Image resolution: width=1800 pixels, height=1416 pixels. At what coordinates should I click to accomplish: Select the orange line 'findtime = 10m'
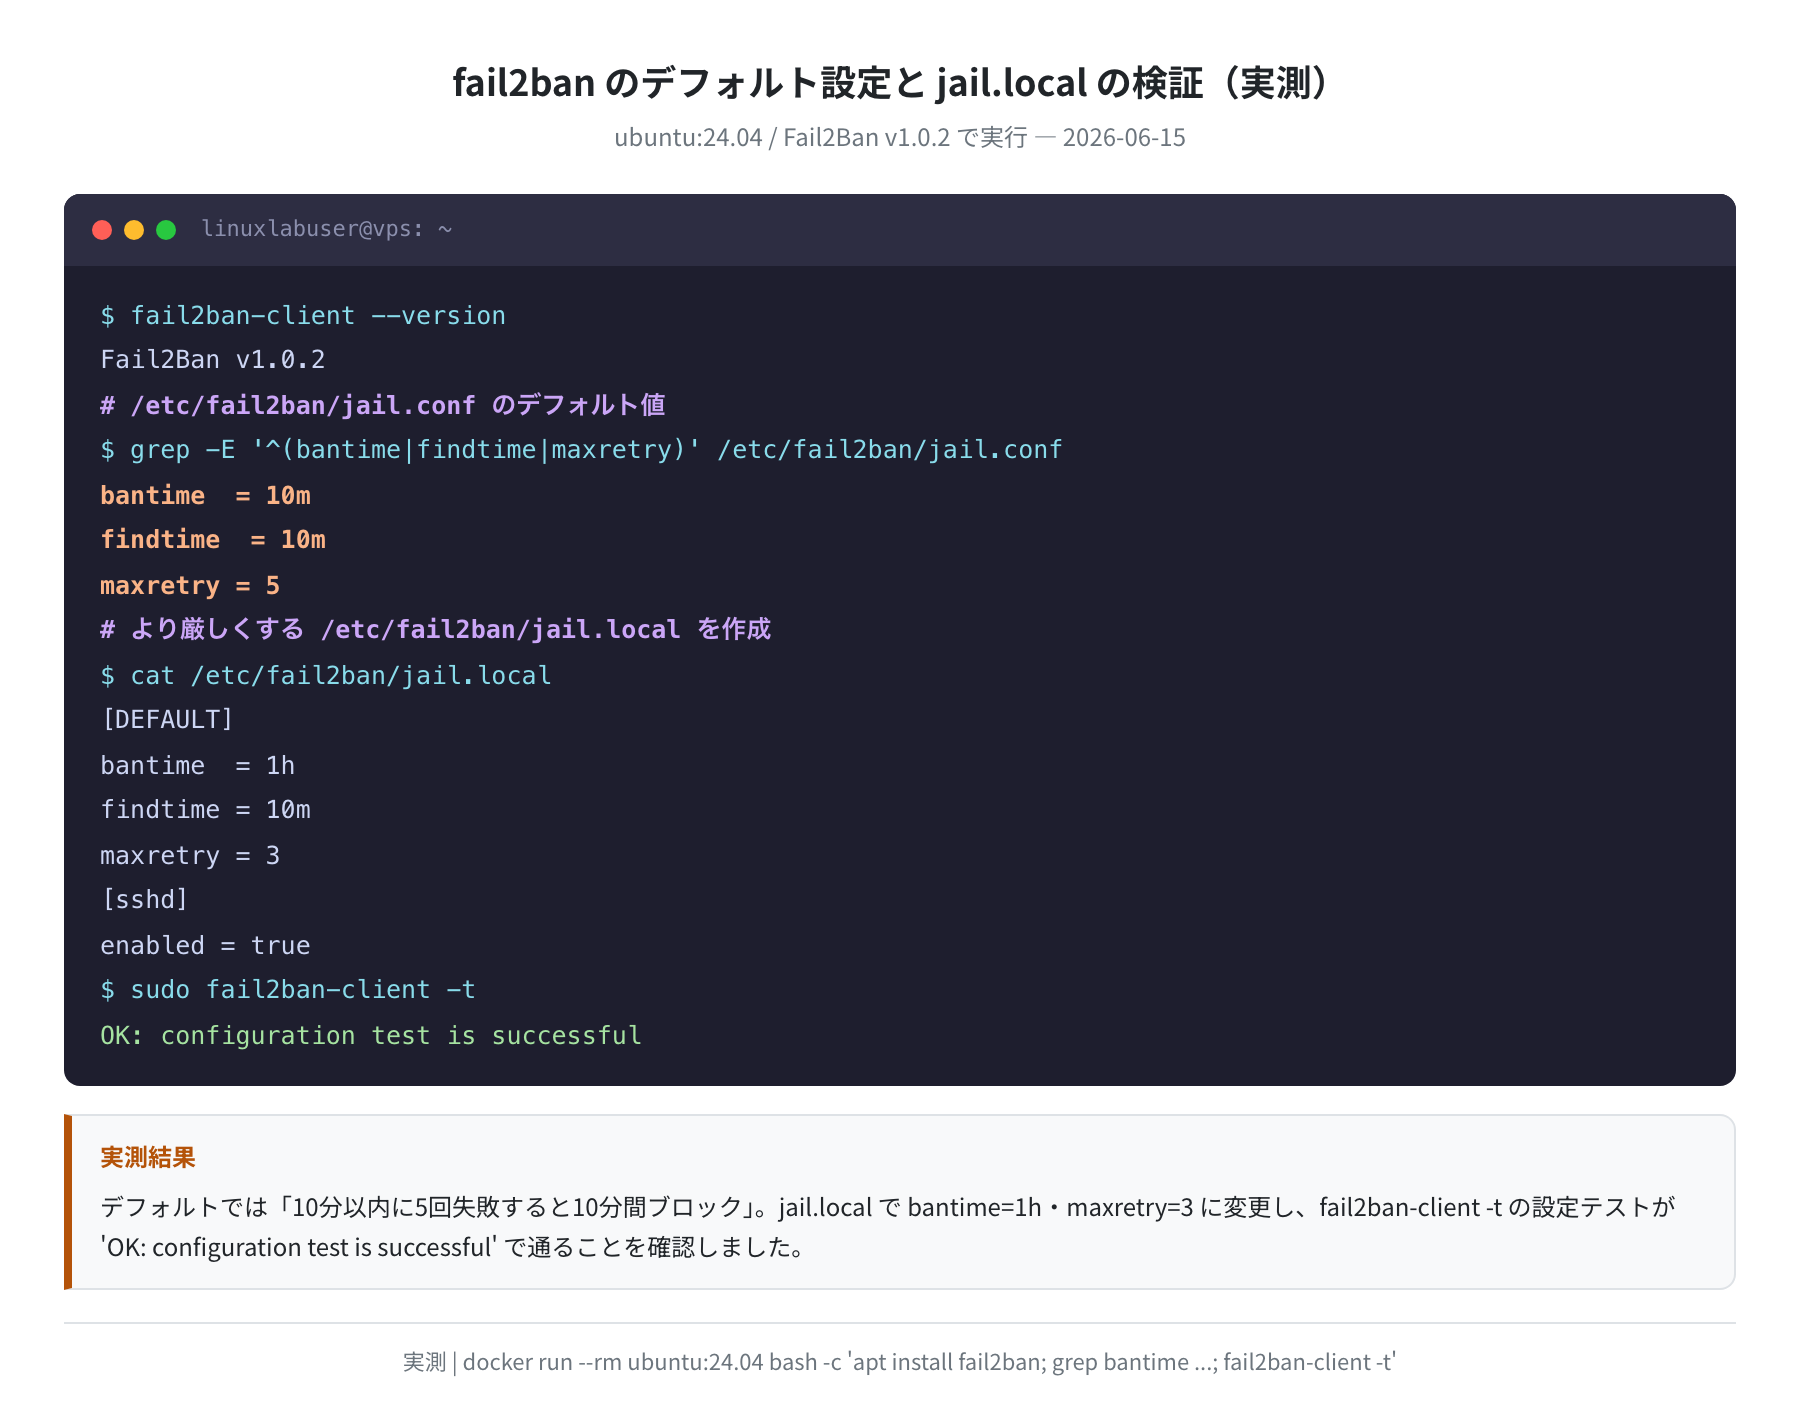(213, 540)
